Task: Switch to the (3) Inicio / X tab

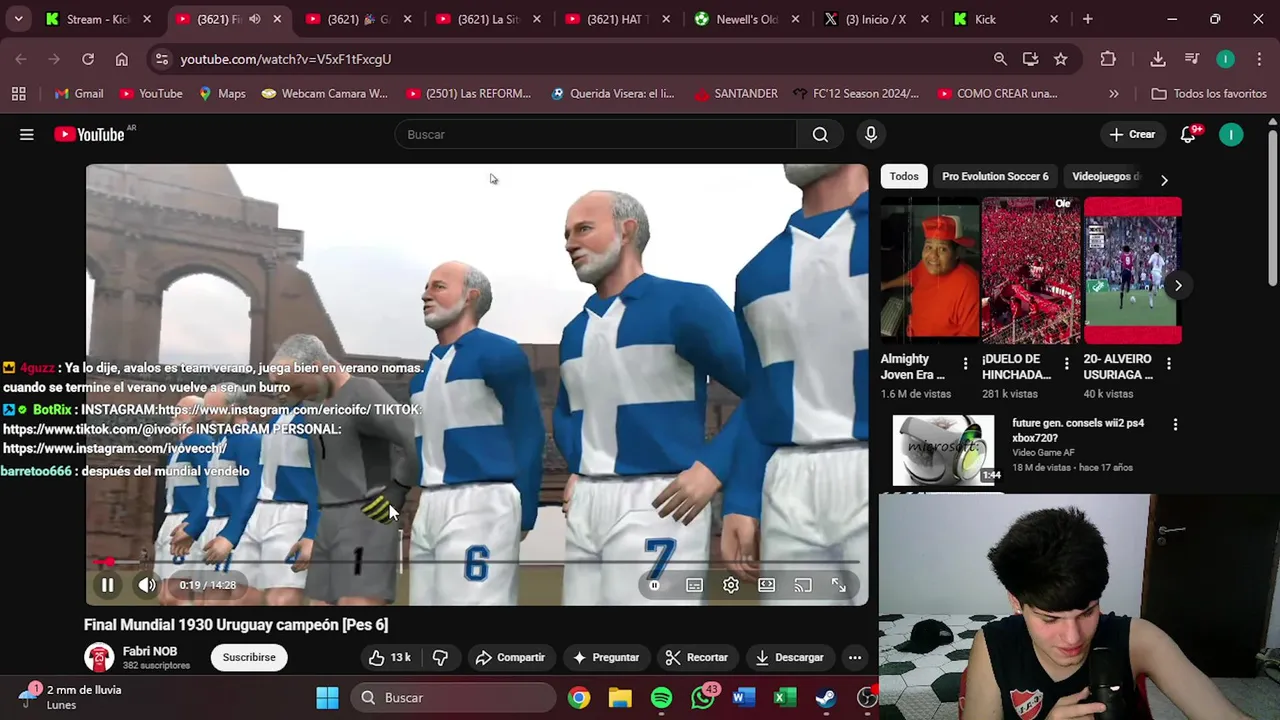Action: [876, 19]
